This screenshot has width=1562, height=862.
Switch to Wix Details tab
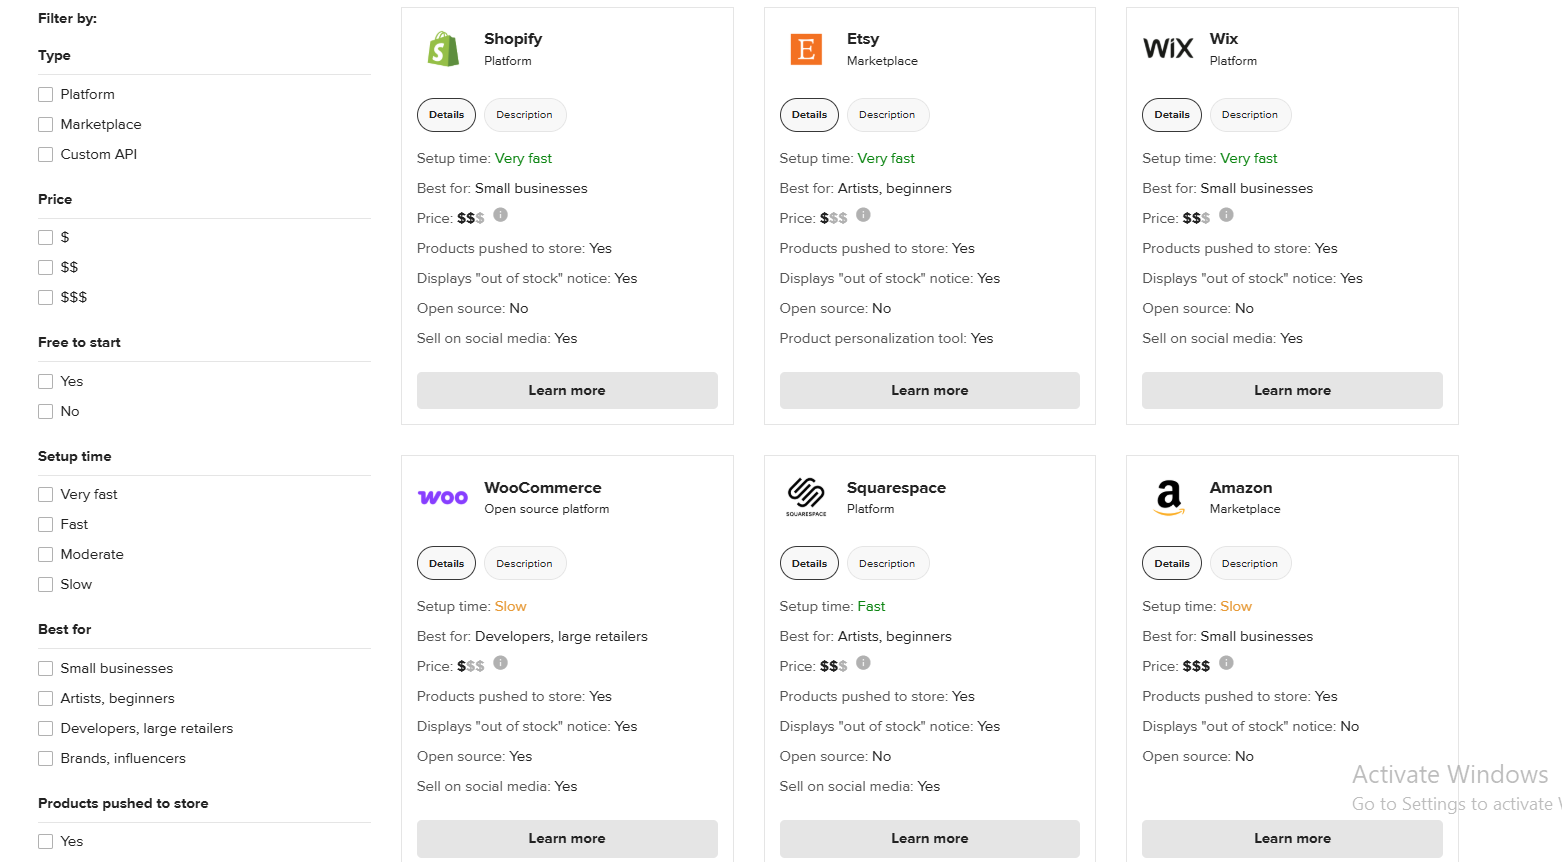coord(1172,115)
